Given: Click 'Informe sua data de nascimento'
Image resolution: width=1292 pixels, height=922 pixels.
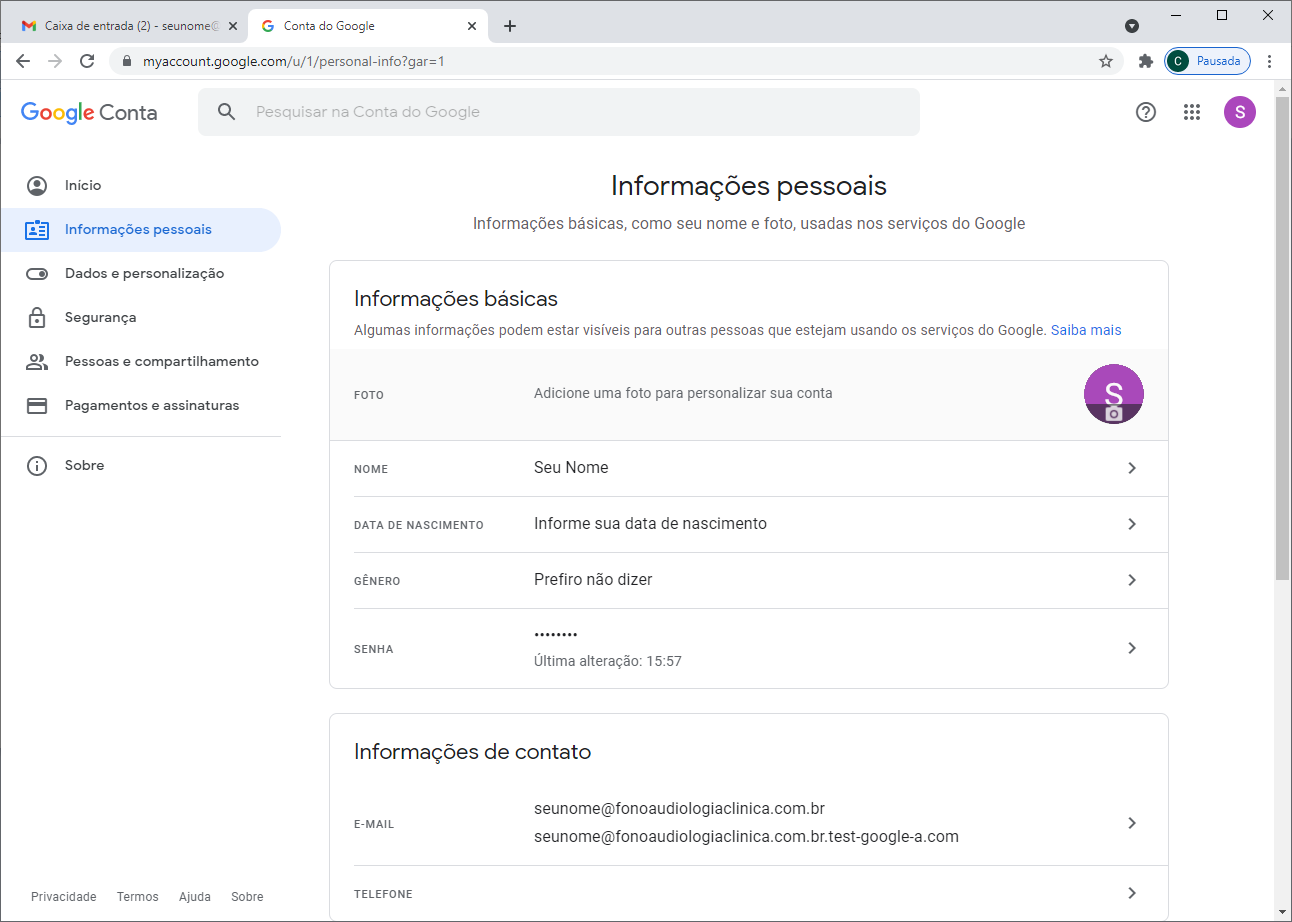Looking at the screenshot, I should pyautogui.click(x=650, y=523).
